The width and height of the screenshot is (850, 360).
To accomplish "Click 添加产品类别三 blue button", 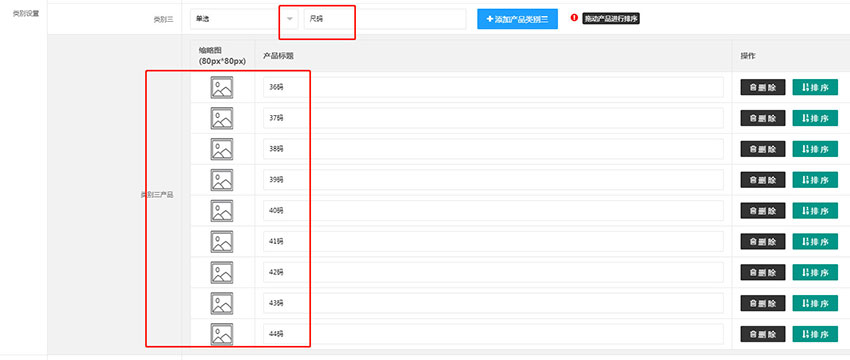I will click(x=517, y=19).
